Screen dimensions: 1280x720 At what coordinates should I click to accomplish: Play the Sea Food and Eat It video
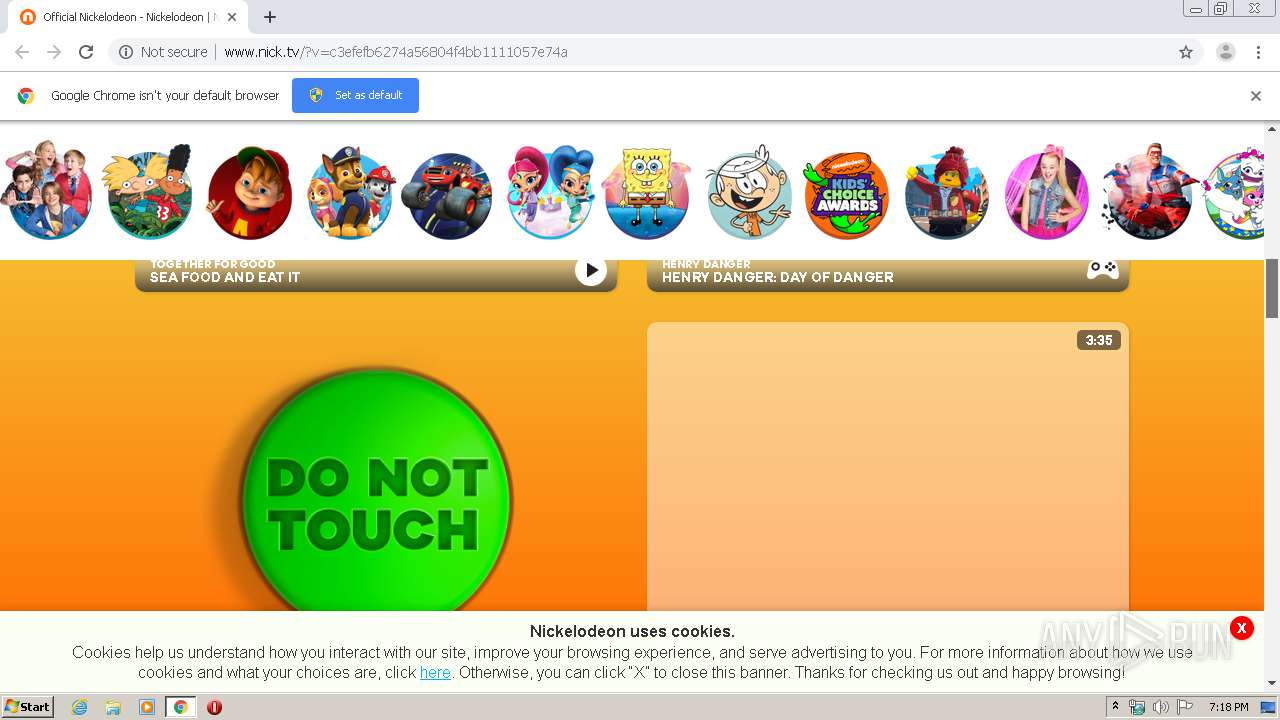591,270
